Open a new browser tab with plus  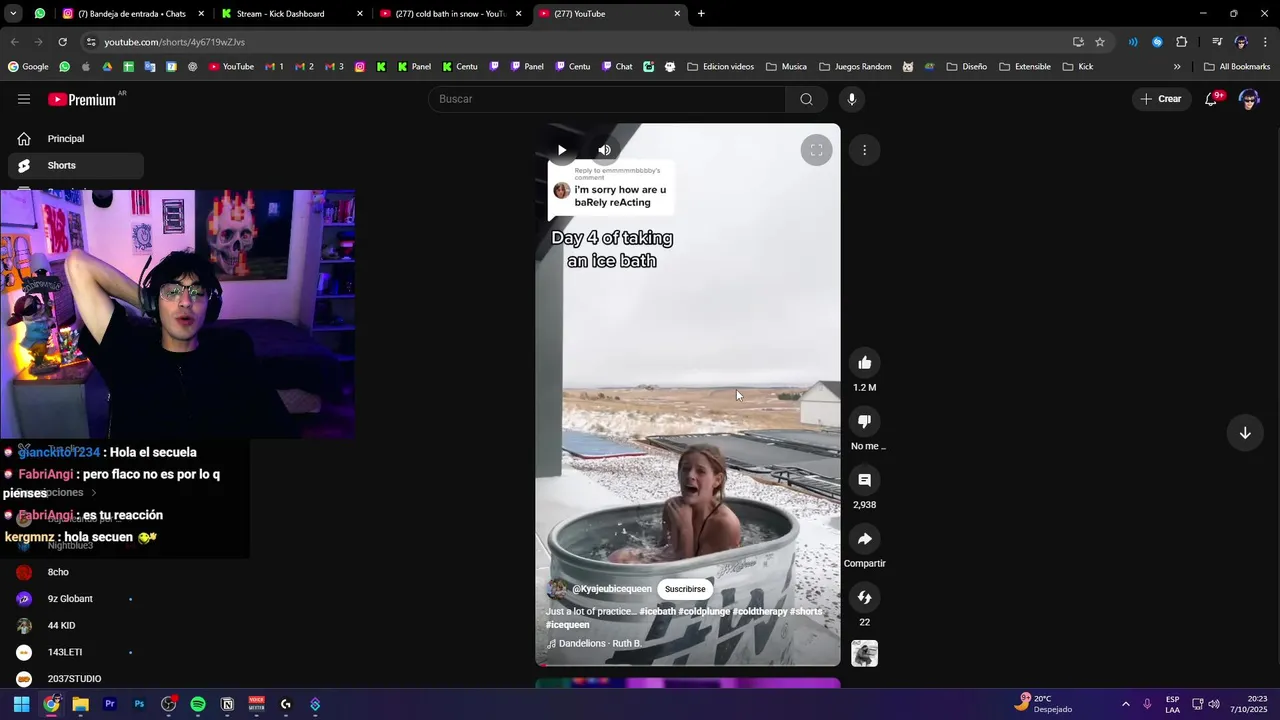pos(701,14)
